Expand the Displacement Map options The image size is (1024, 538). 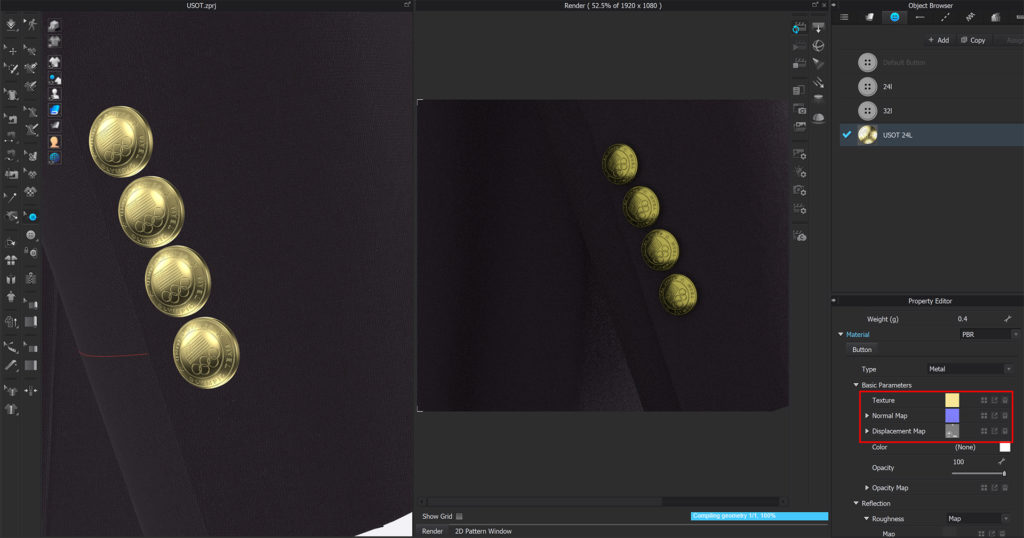[867, 431]
